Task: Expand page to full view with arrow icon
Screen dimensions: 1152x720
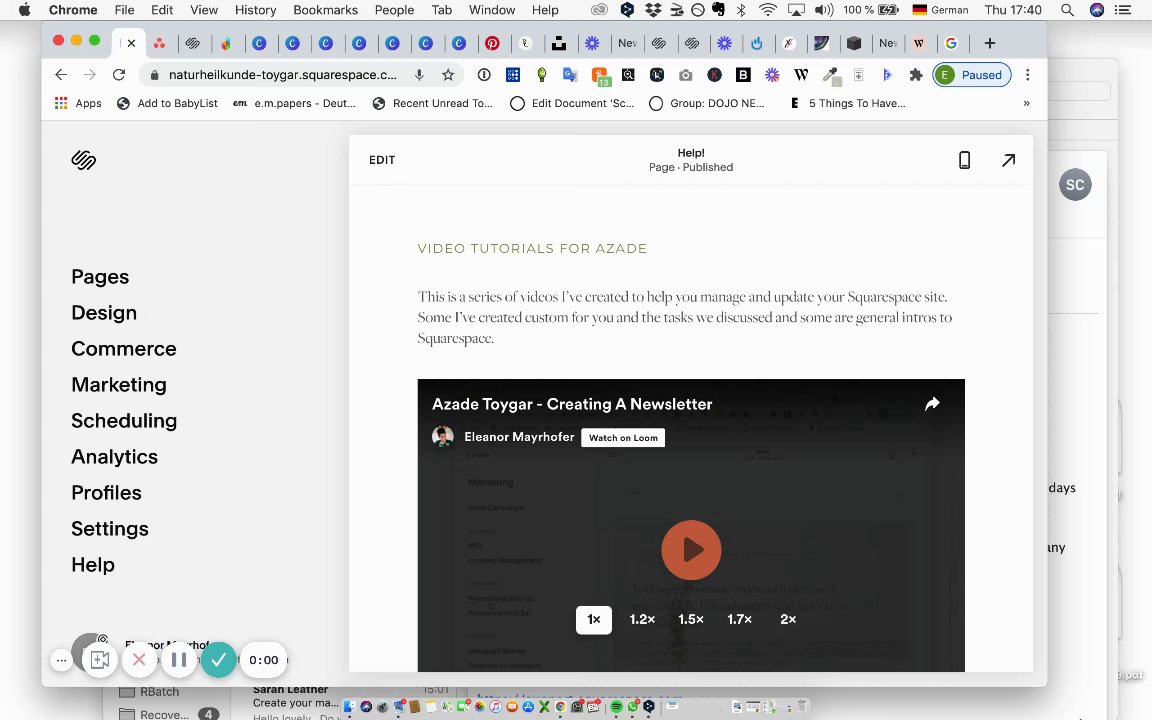Action: 1009,160
